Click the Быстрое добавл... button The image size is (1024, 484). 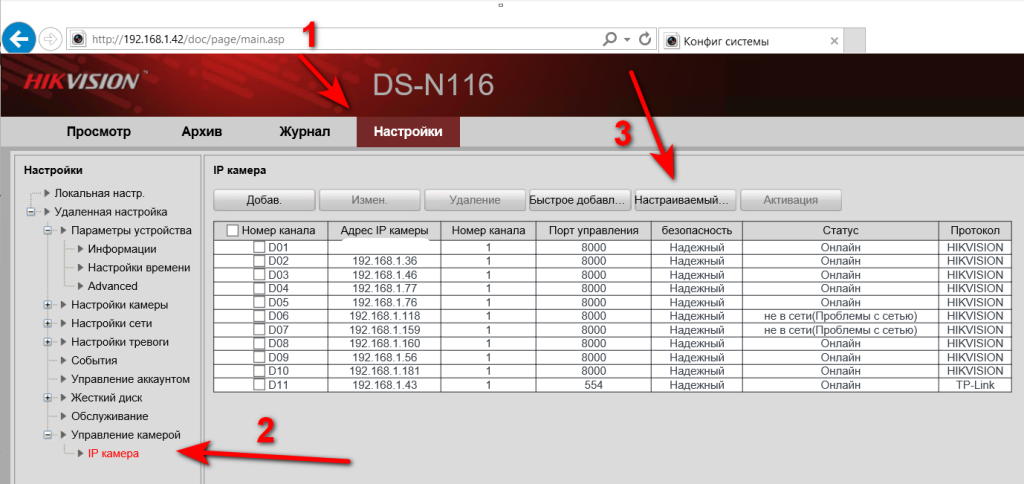coord(580,199)
